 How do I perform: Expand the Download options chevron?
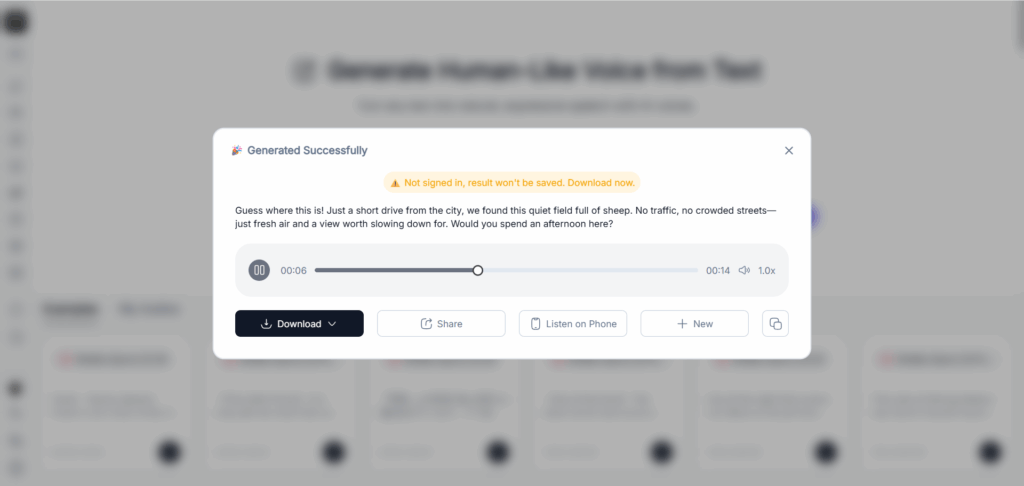(x=332, y=324)
